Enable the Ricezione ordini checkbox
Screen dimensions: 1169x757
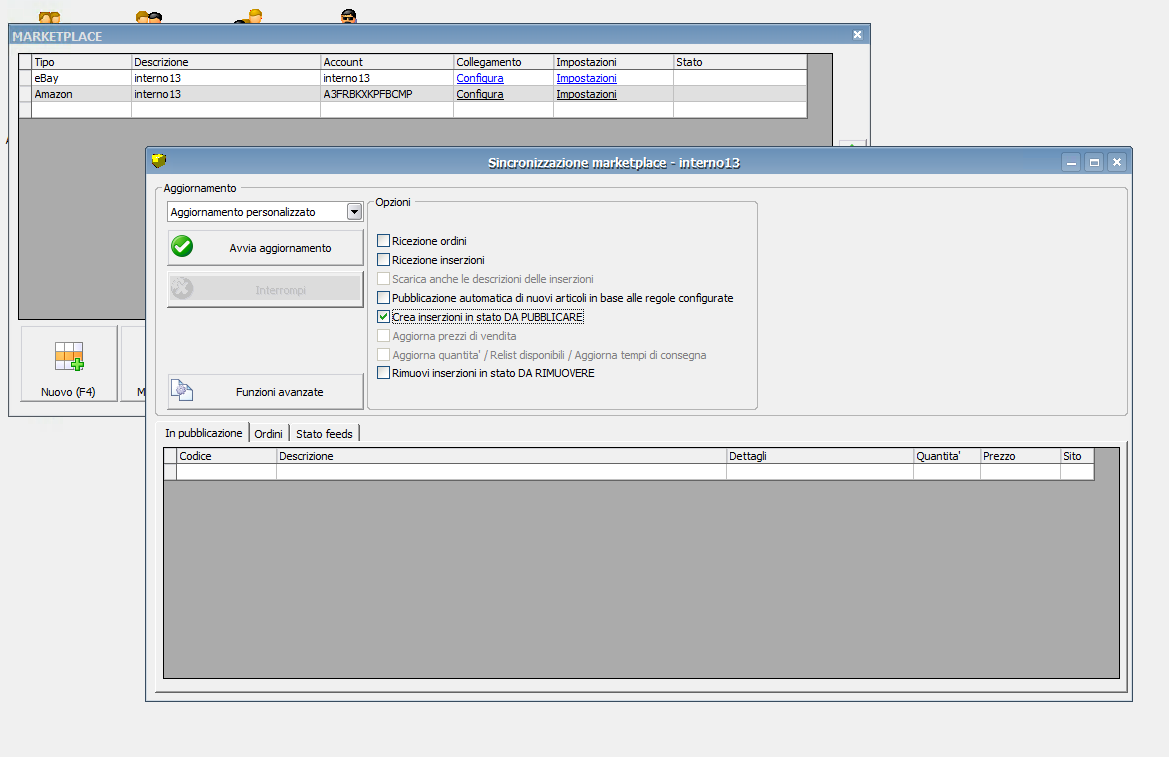[383, 241]
